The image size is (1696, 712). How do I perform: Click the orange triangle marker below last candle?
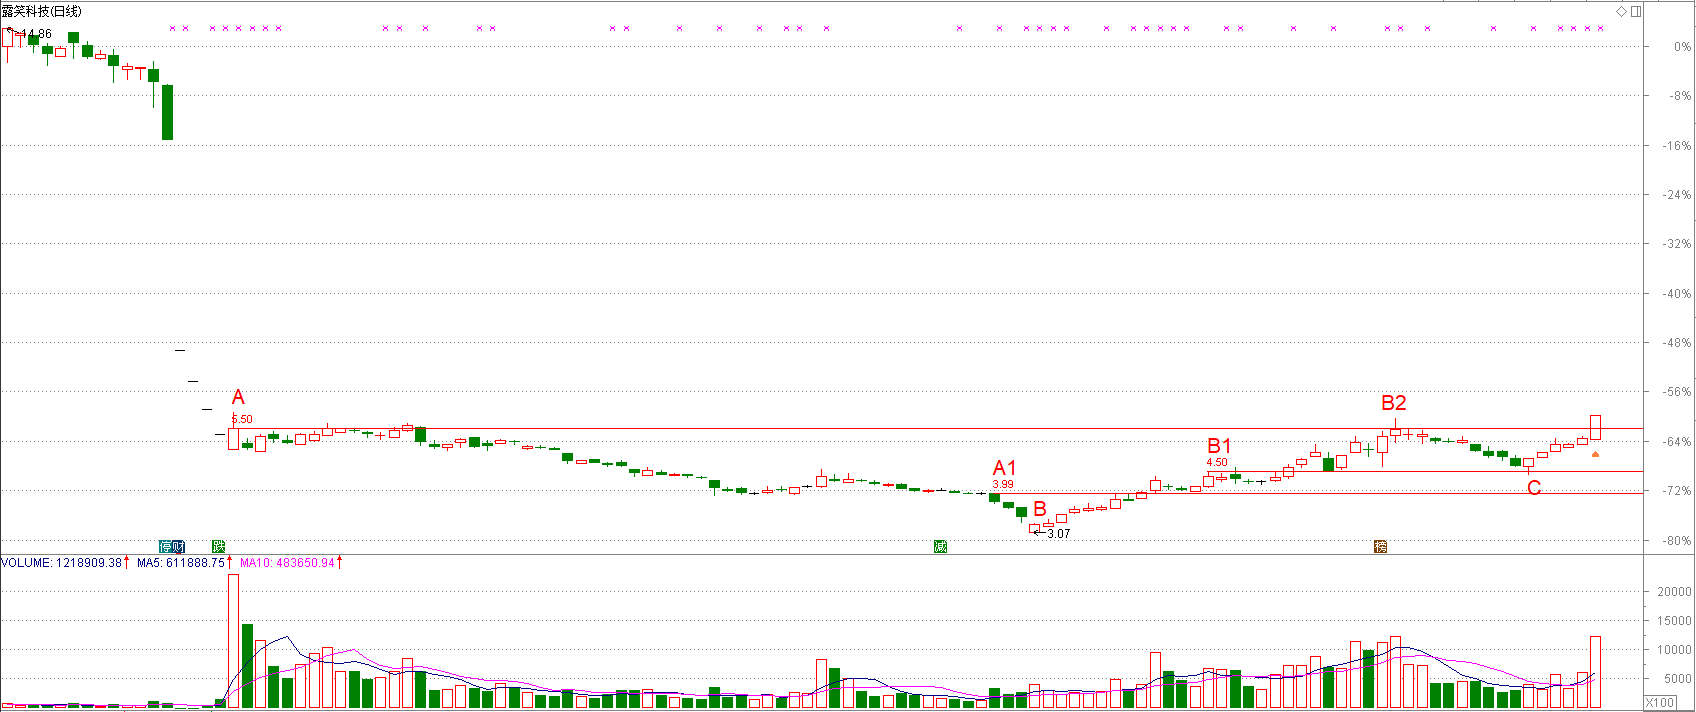coord(1595,454)
